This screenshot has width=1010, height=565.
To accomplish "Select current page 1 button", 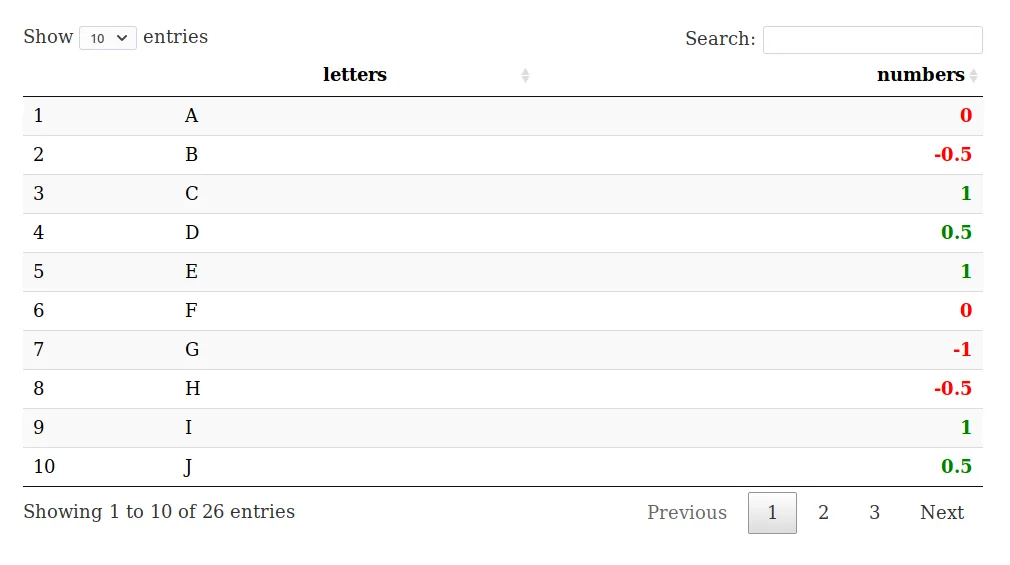I will 772,513.
